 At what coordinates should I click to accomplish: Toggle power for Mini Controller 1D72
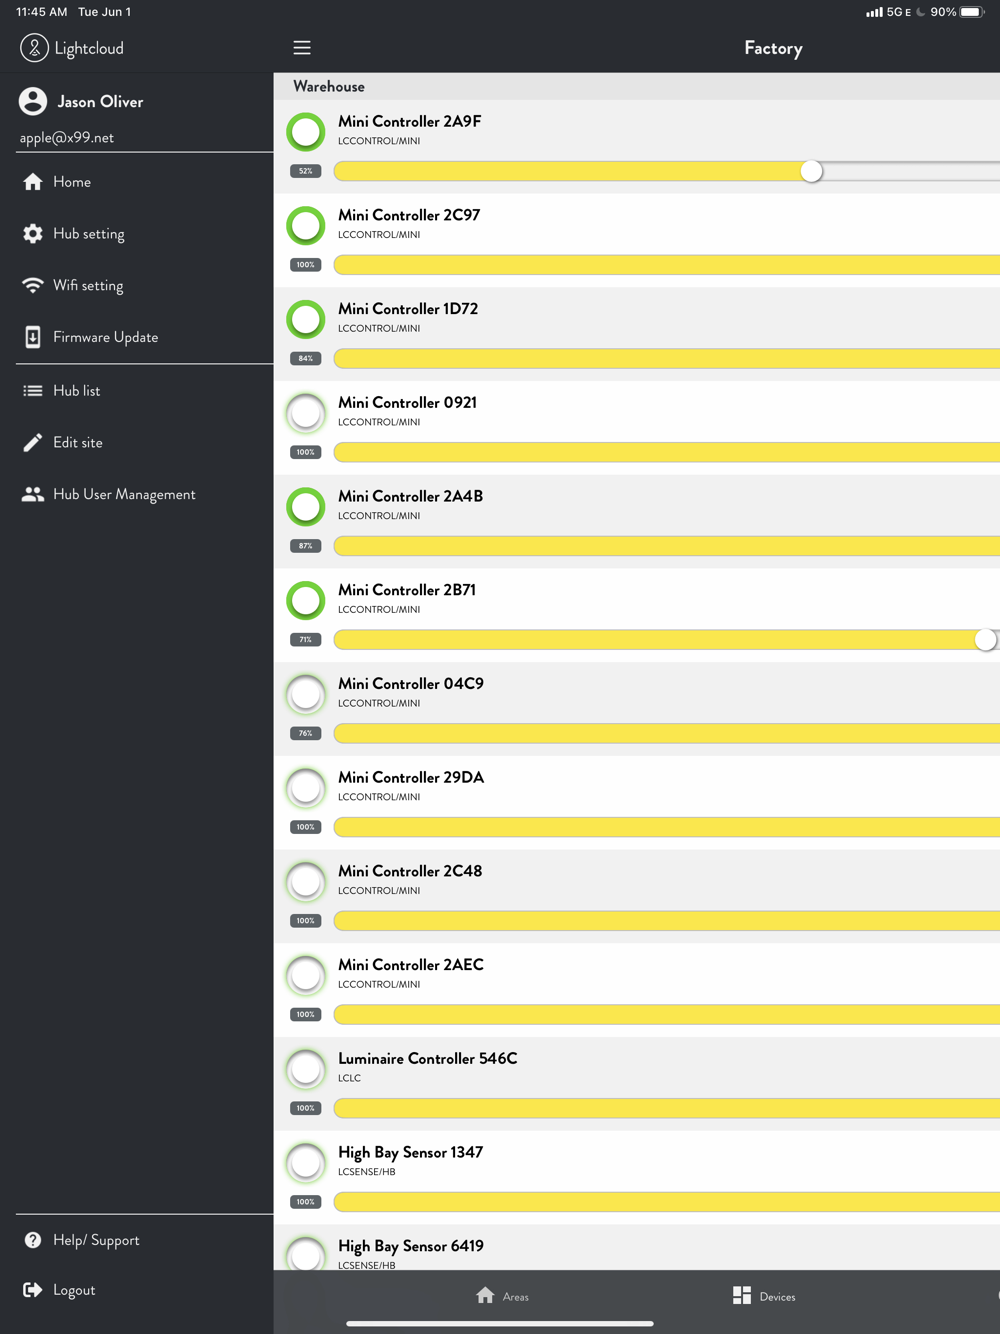point(306,319)
